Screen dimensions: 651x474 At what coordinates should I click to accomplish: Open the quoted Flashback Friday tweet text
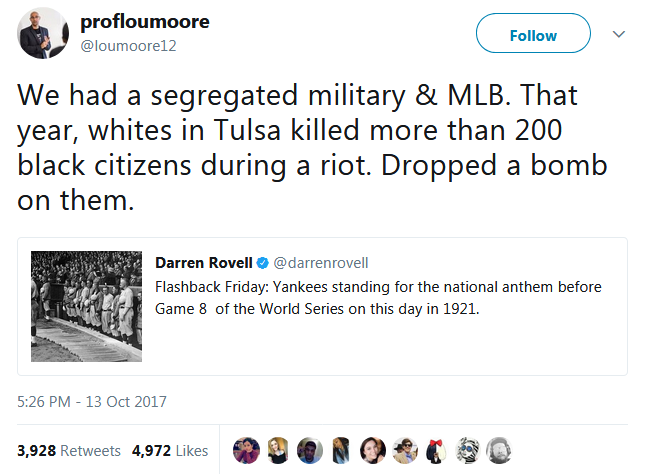pyautogui.click(x=378, y=297)
